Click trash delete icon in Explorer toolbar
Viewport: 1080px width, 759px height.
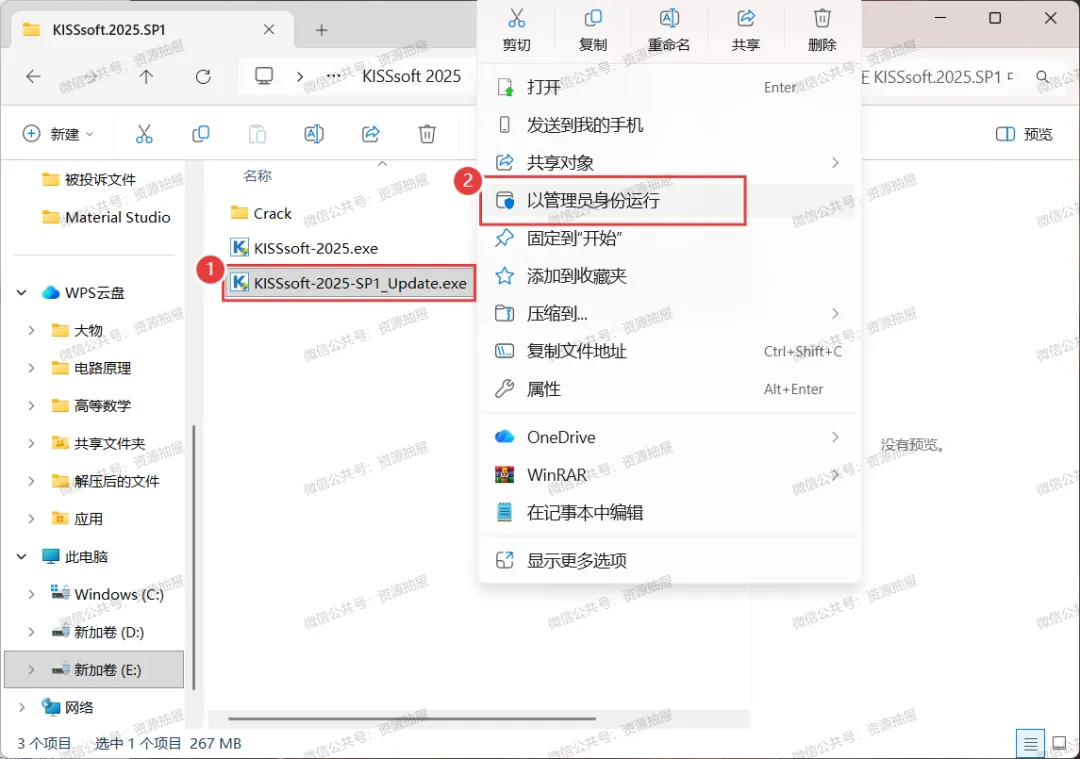tap(427, 134)
